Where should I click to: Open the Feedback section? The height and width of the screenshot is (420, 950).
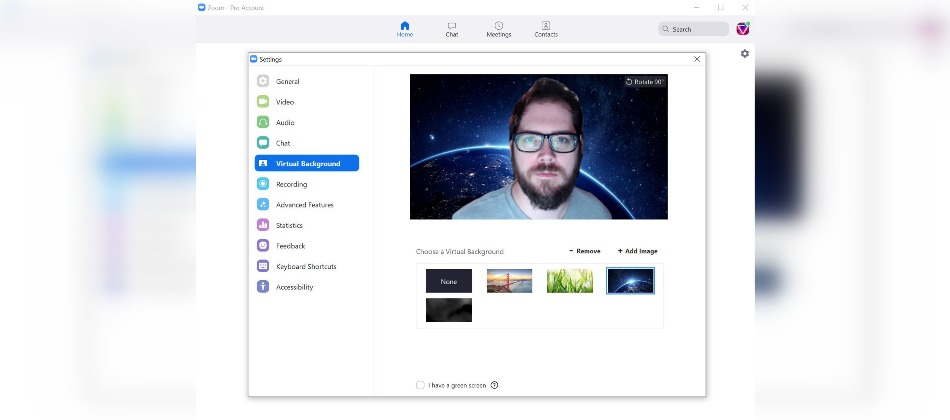tap(290, 246)
